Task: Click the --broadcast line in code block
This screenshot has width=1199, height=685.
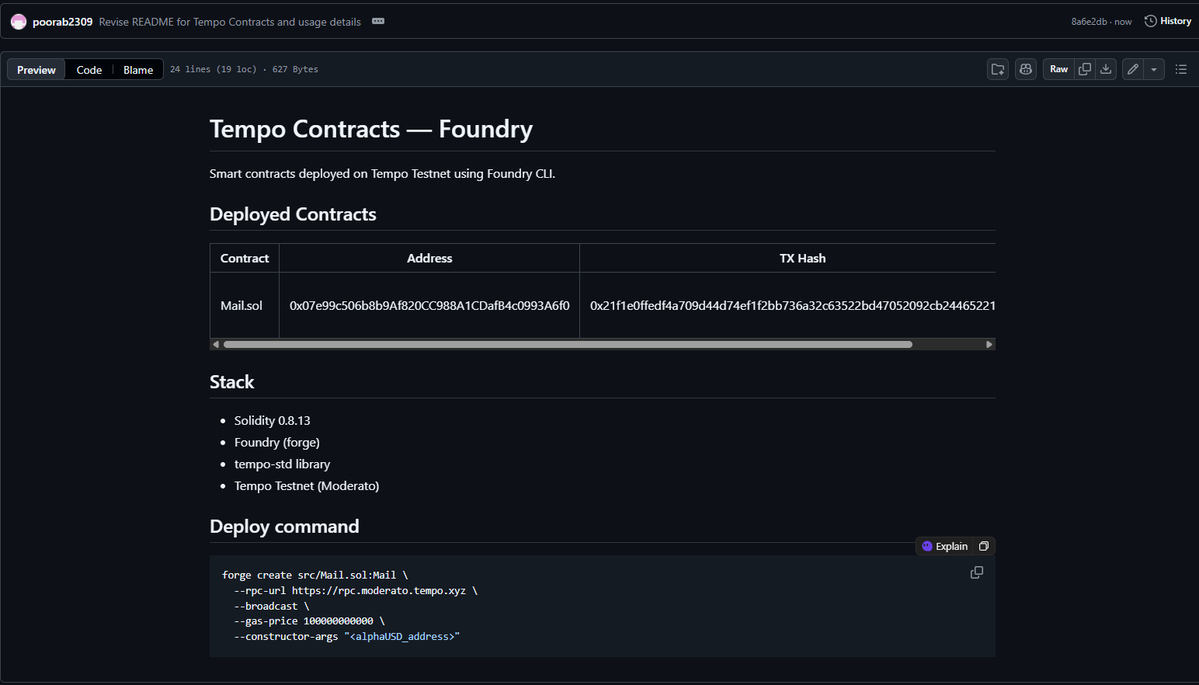Action: 271,605
